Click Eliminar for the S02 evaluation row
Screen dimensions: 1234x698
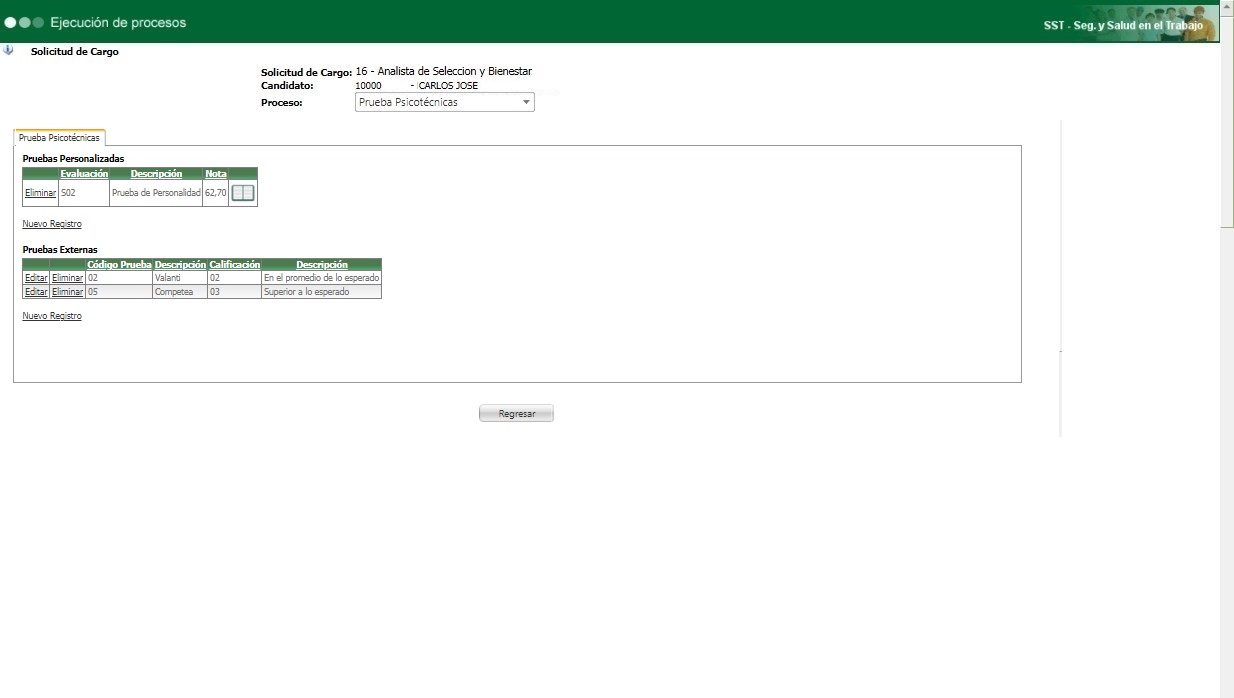(40, 193)
